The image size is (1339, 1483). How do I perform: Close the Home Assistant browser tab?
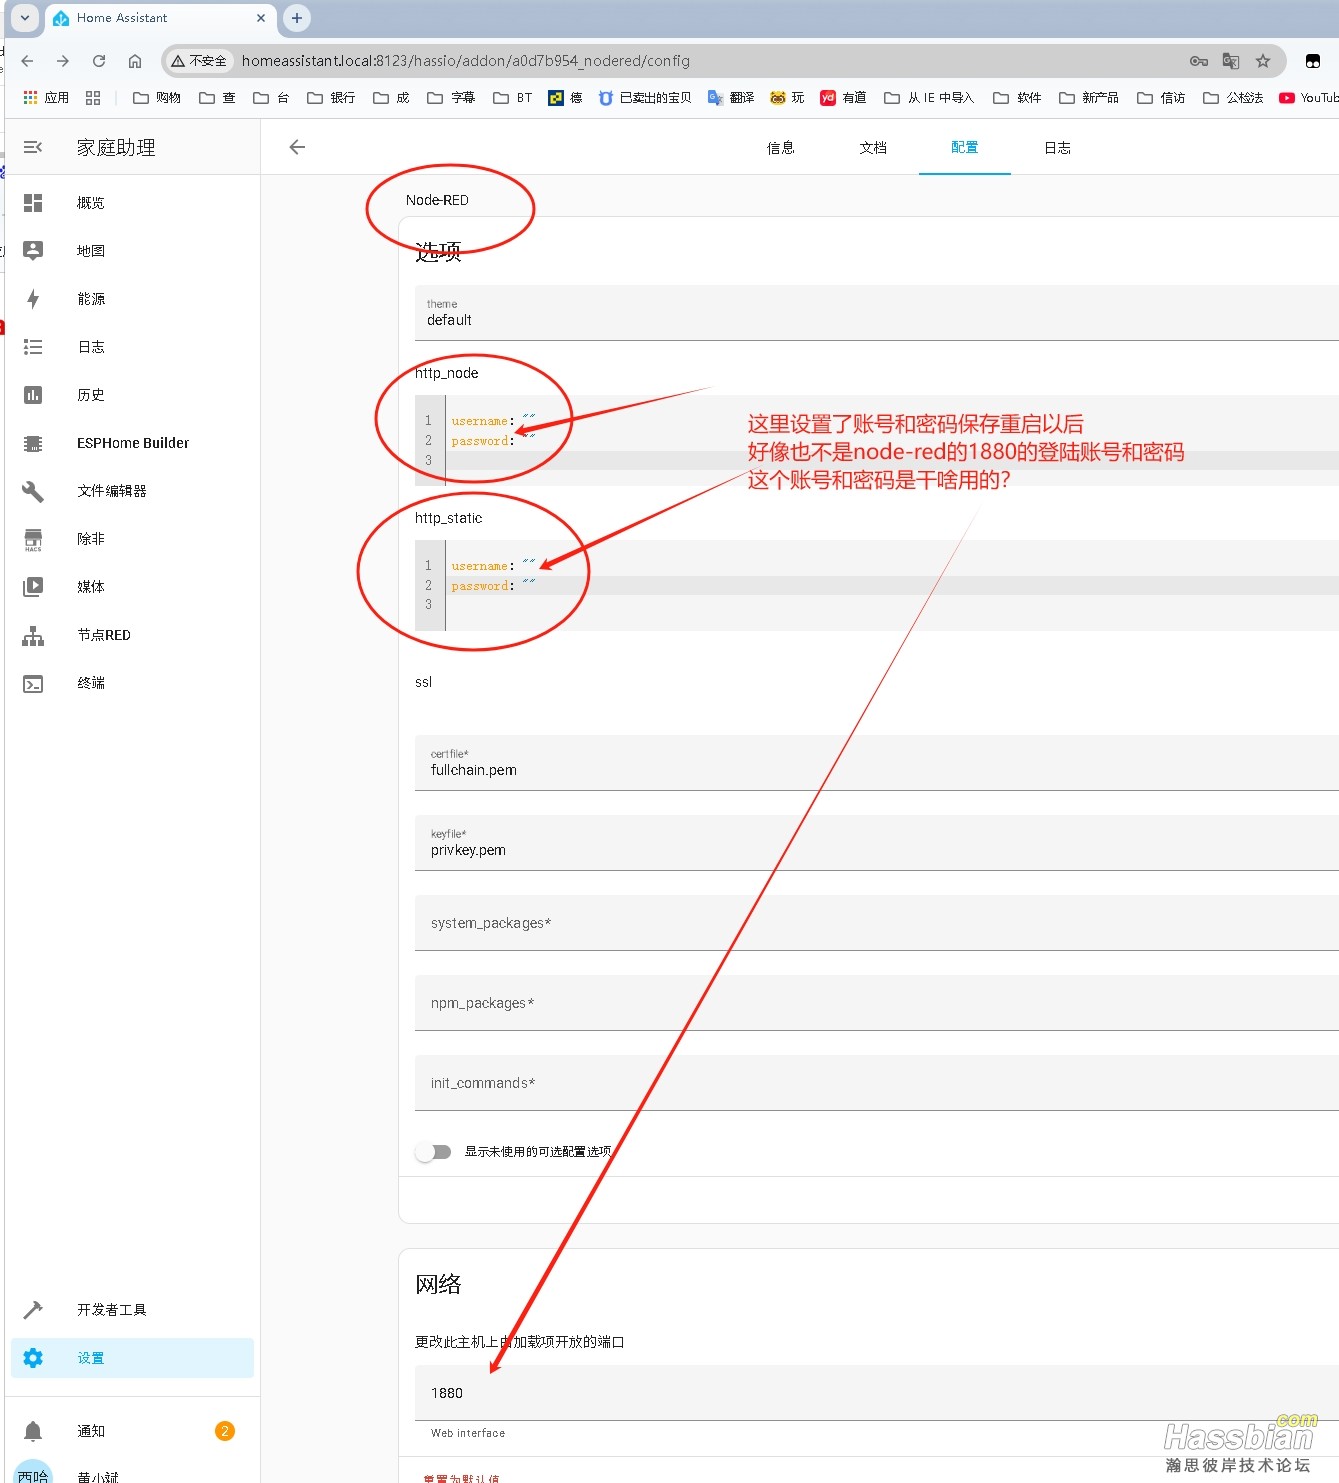[x=261, y=18]
